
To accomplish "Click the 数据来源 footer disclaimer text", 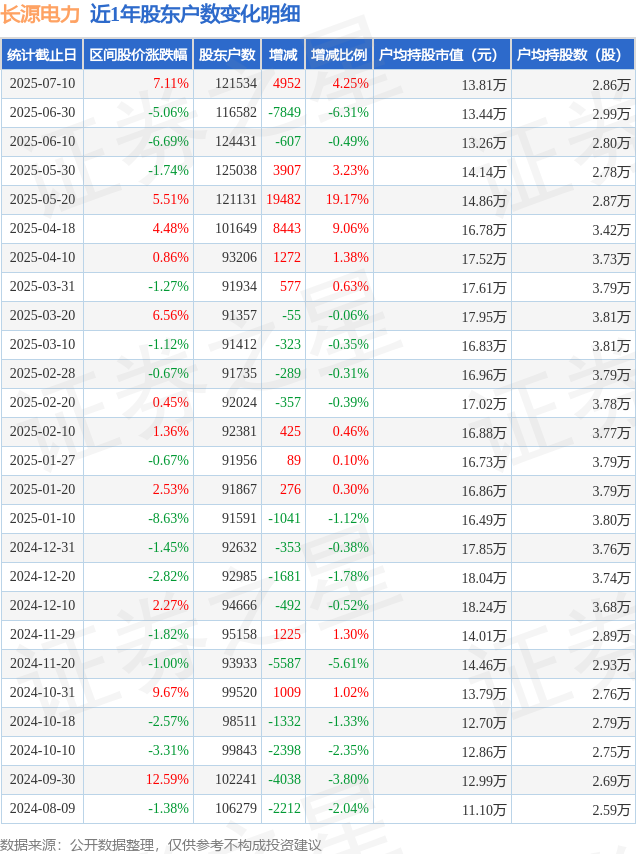I will (161, 845).
